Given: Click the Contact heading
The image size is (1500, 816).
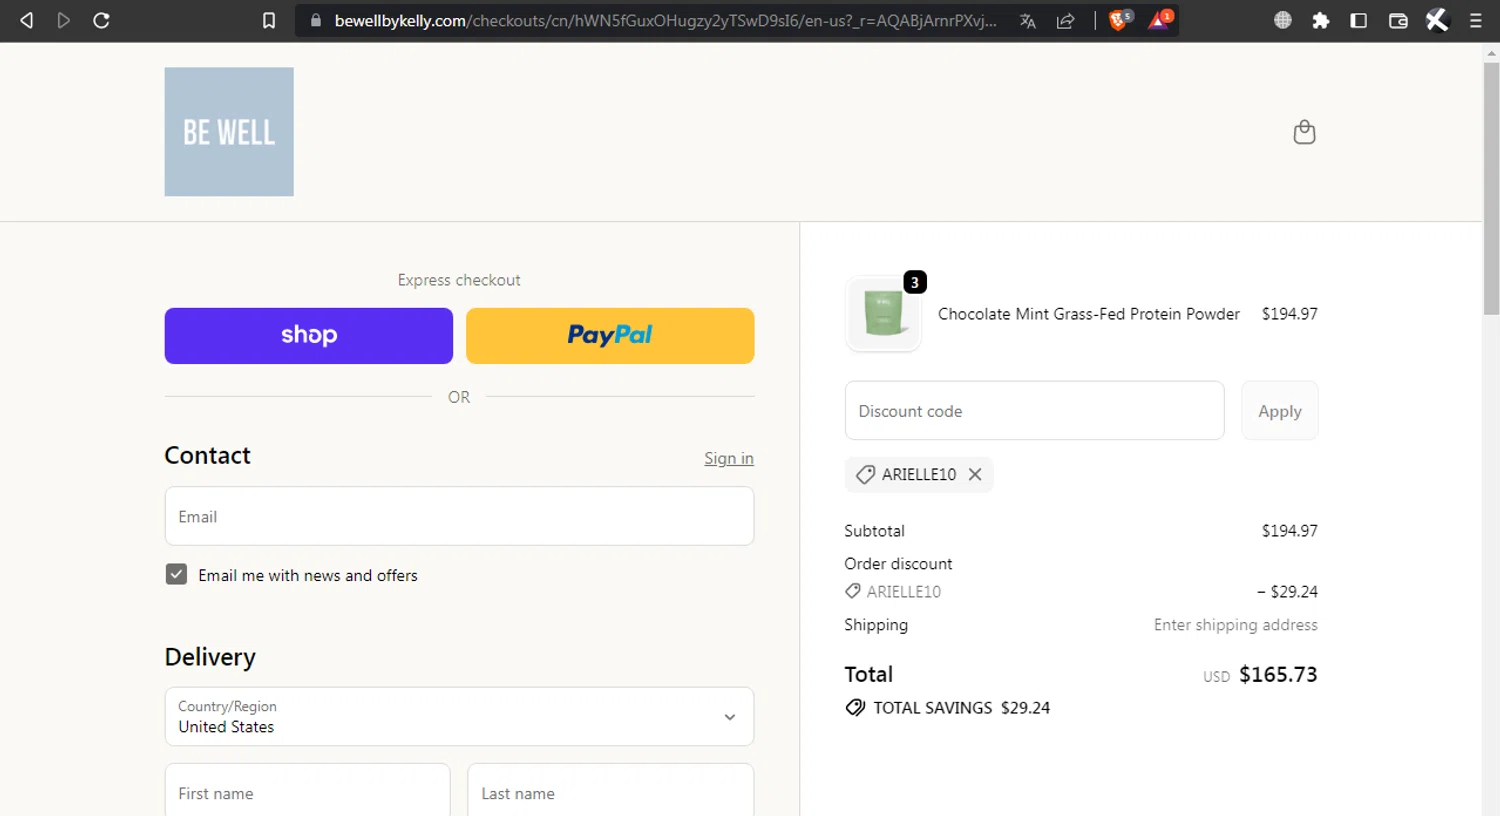Looking at the screenshot, I should point(207,455).
